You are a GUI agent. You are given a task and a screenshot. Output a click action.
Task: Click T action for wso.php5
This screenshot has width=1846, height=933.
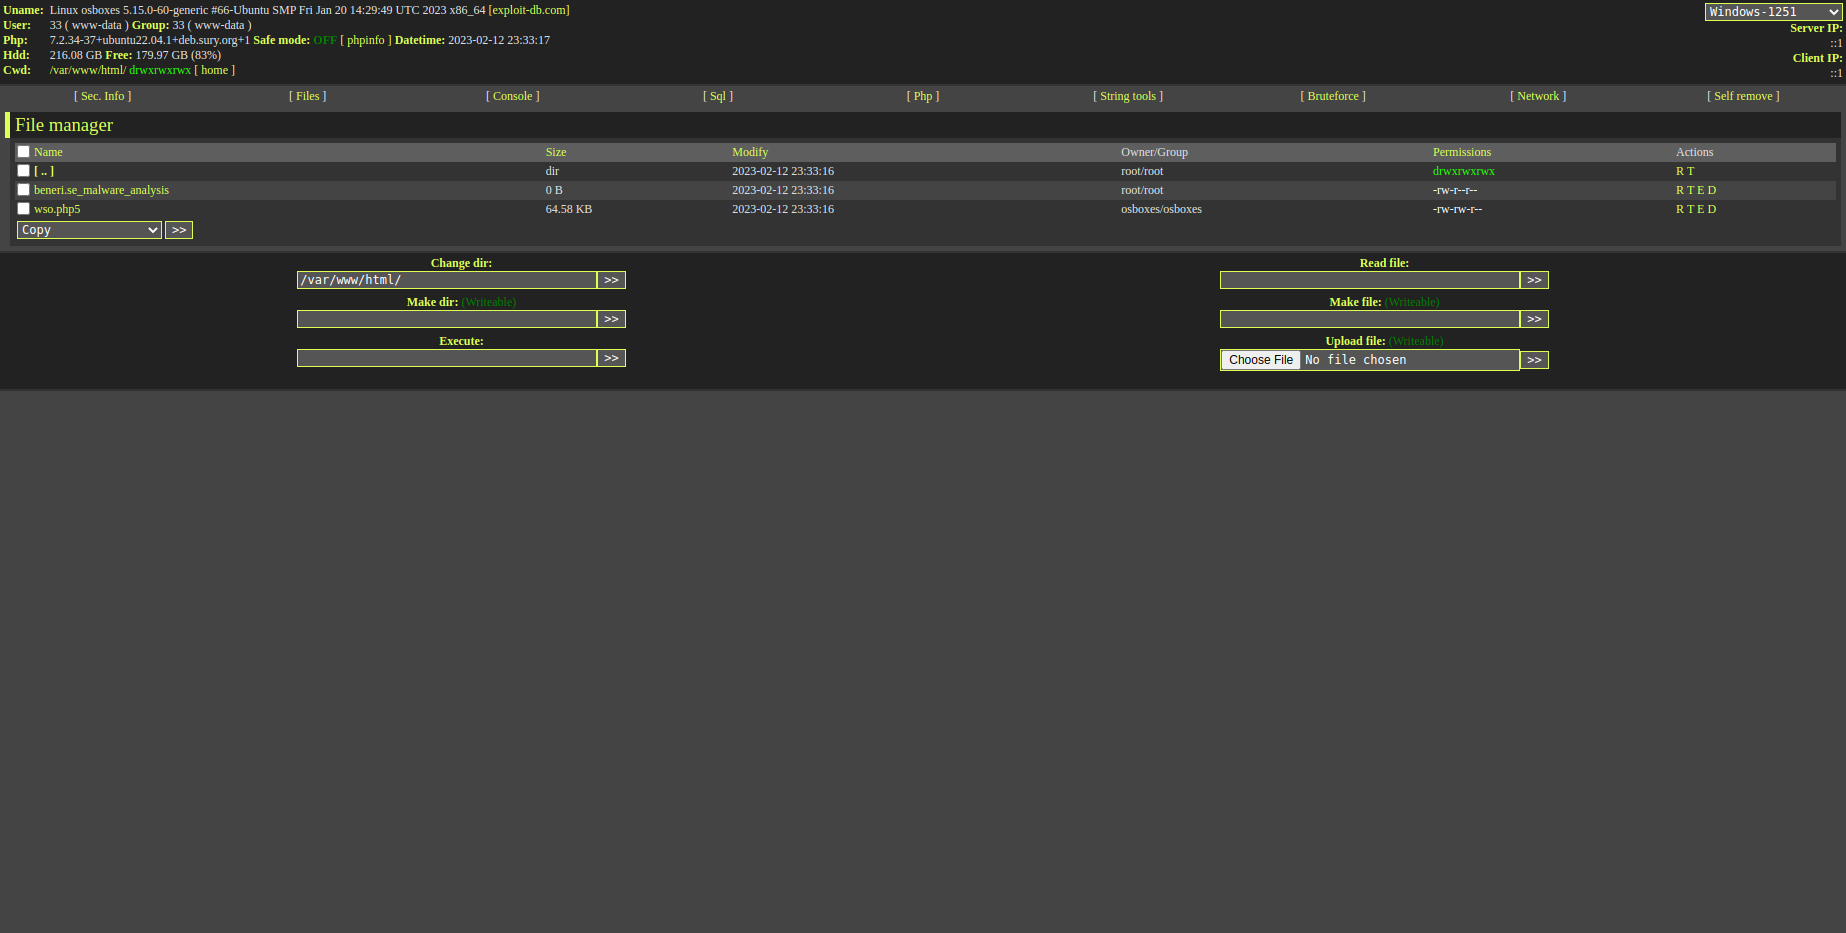click(x=1691, y=209)
